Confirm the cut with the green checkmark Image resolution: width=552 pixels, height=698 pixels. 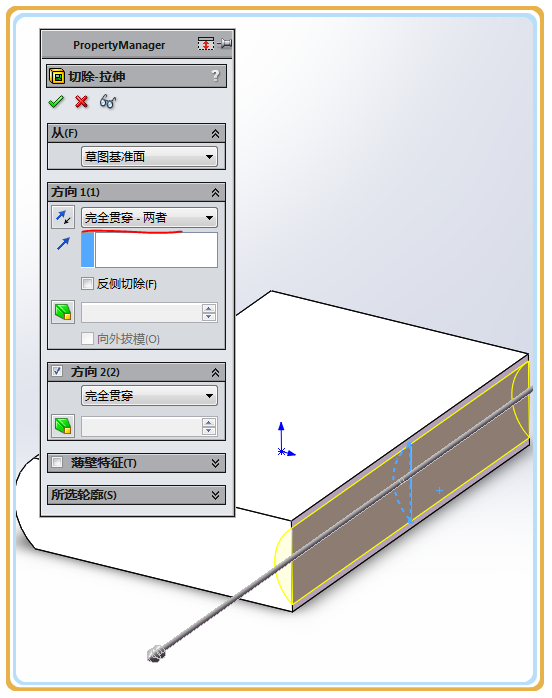(56, 102)
